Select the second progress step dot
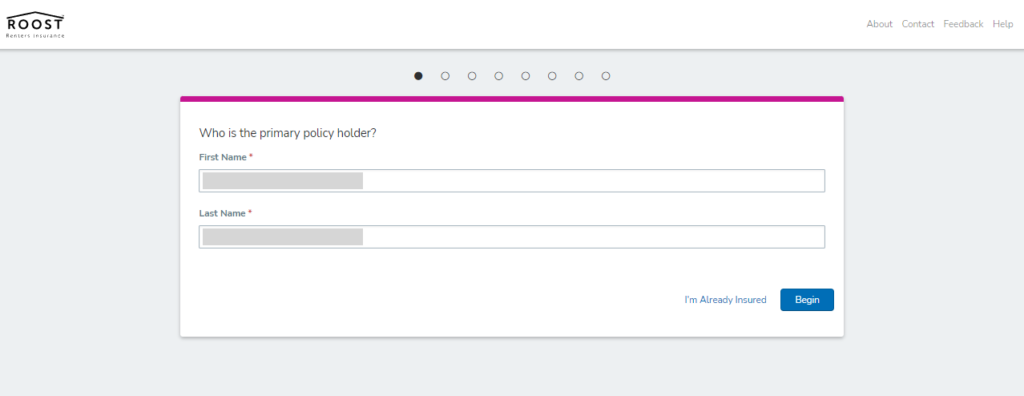 (445, 76)
